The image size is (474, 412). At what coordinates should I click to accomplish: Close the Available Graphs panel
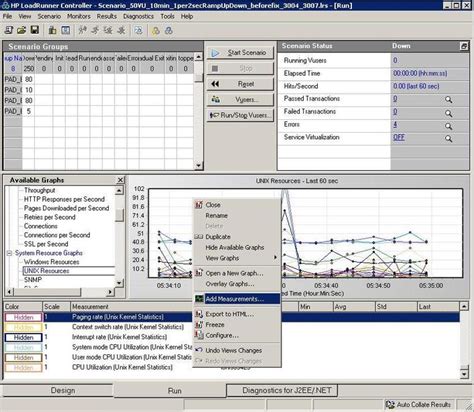120,180
